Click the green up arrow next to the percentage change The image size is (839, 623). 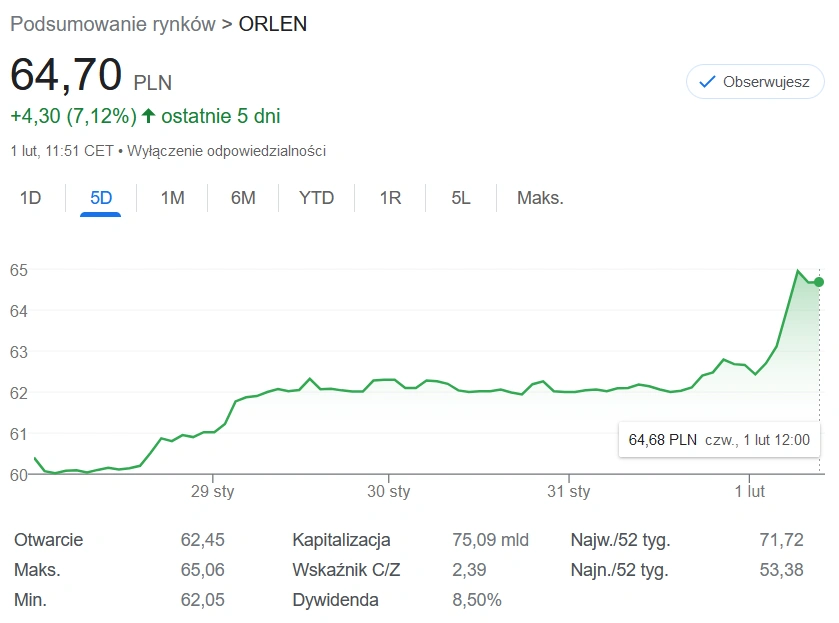[148, 116]
